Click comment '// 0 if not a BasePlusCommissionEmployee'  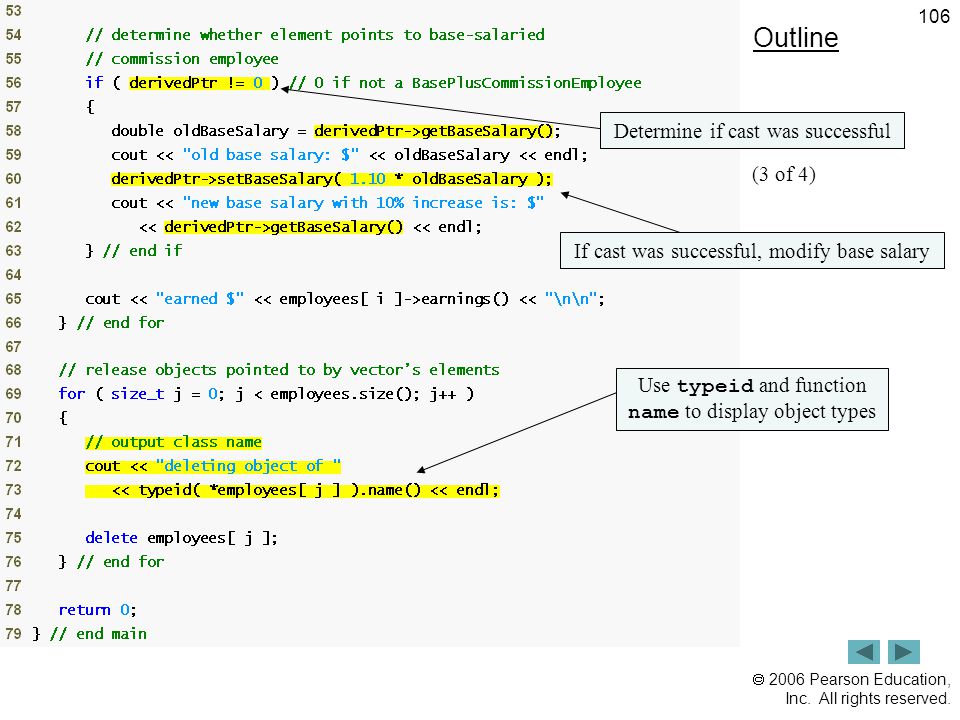[x=465, y=83]
